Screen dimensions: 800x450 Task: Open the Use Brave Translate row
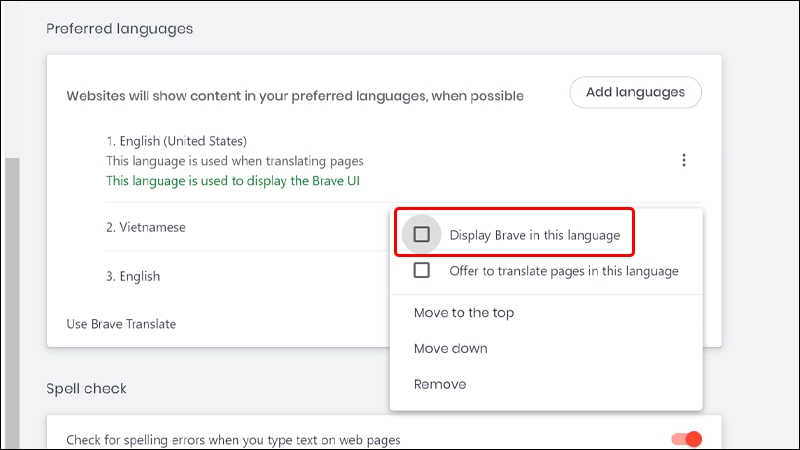[x=121, y=324]
